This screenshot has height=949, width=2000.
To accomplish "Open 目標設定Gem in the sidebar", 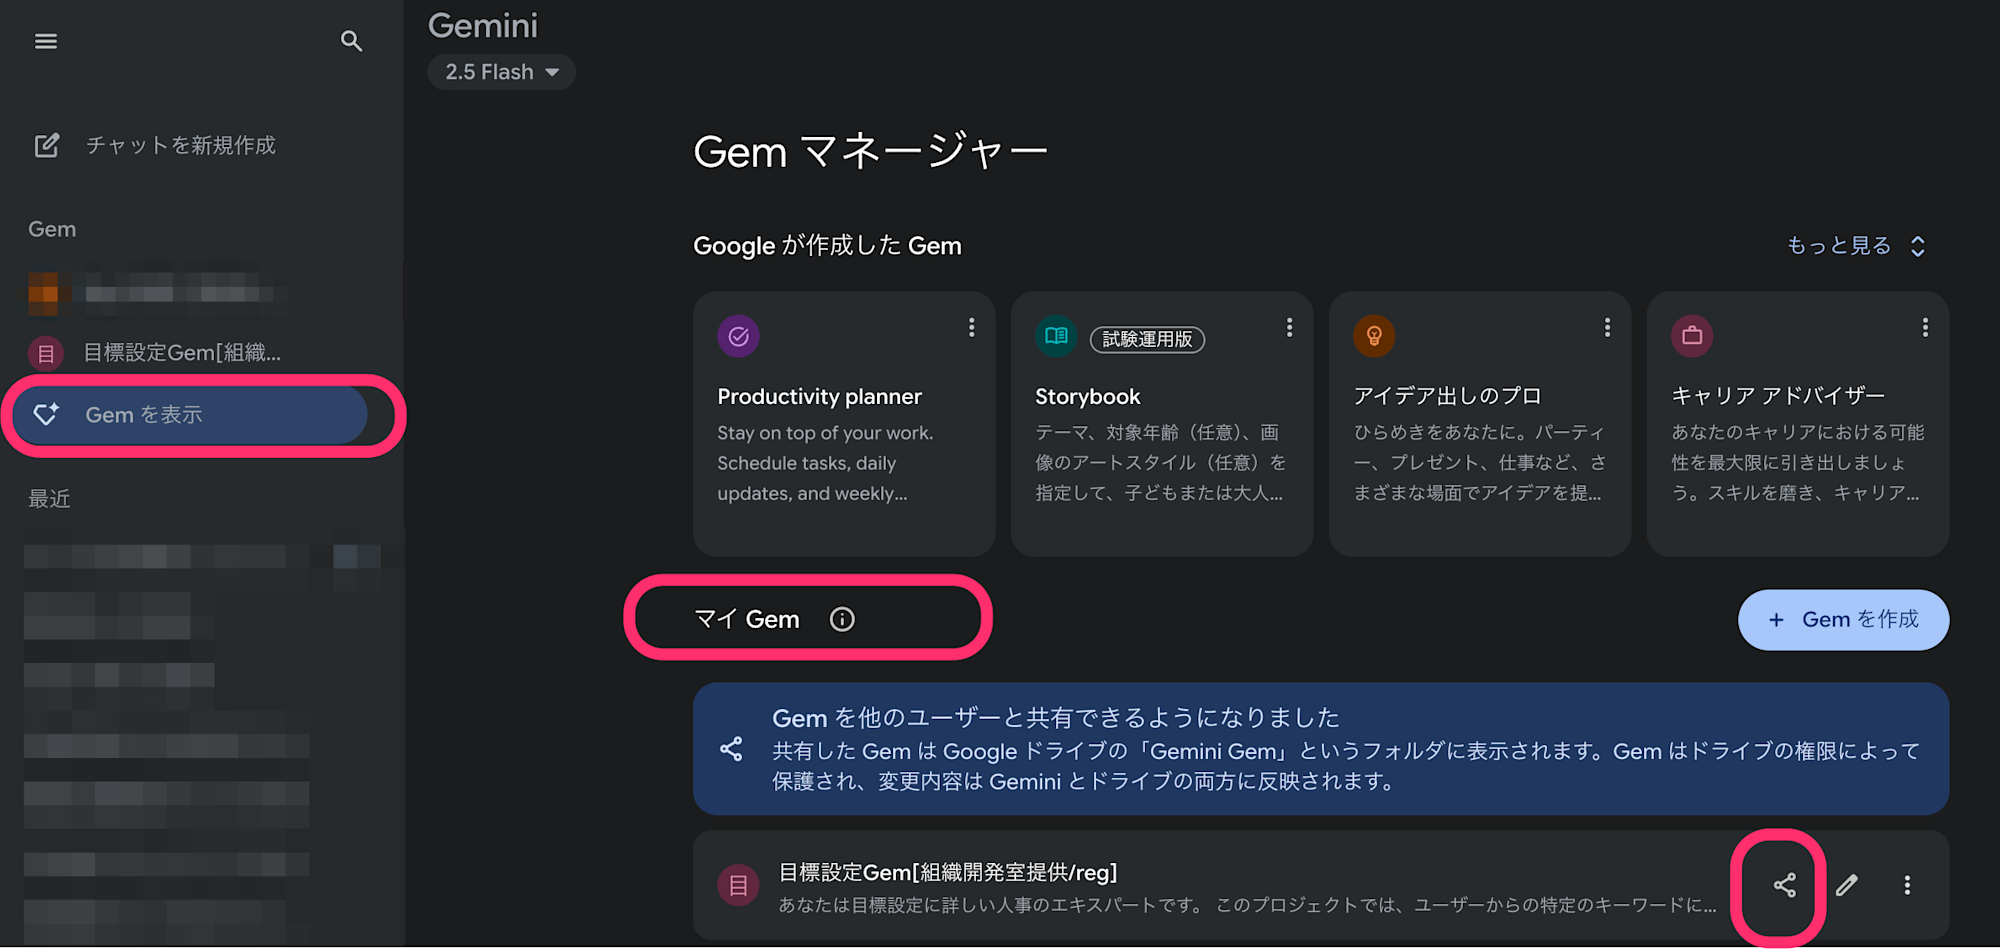I will click(181, 352).
